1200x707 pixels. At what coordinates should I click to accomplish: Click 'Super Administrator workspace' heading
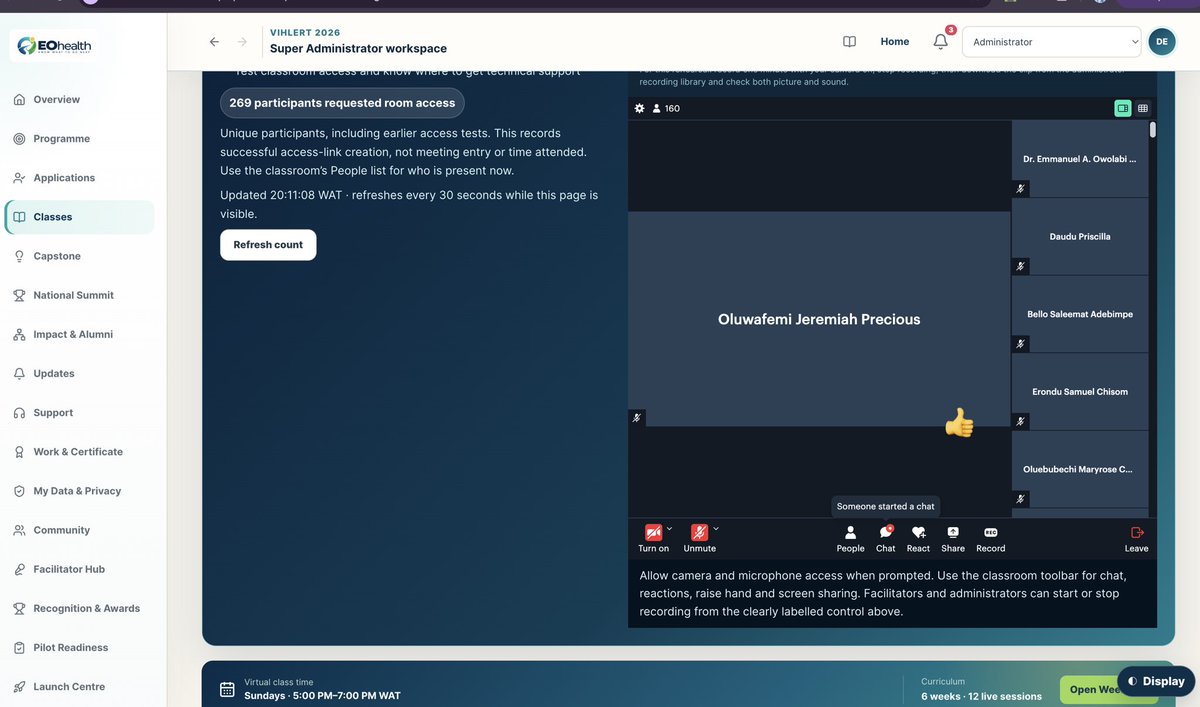[x=358, y=48]
